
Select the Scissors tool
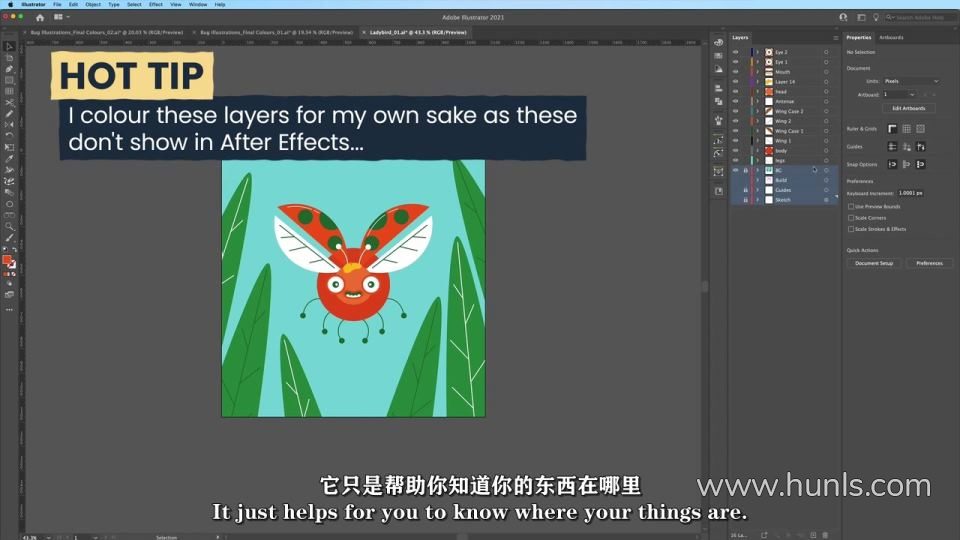pyautogui.click(x=9, y=103)
